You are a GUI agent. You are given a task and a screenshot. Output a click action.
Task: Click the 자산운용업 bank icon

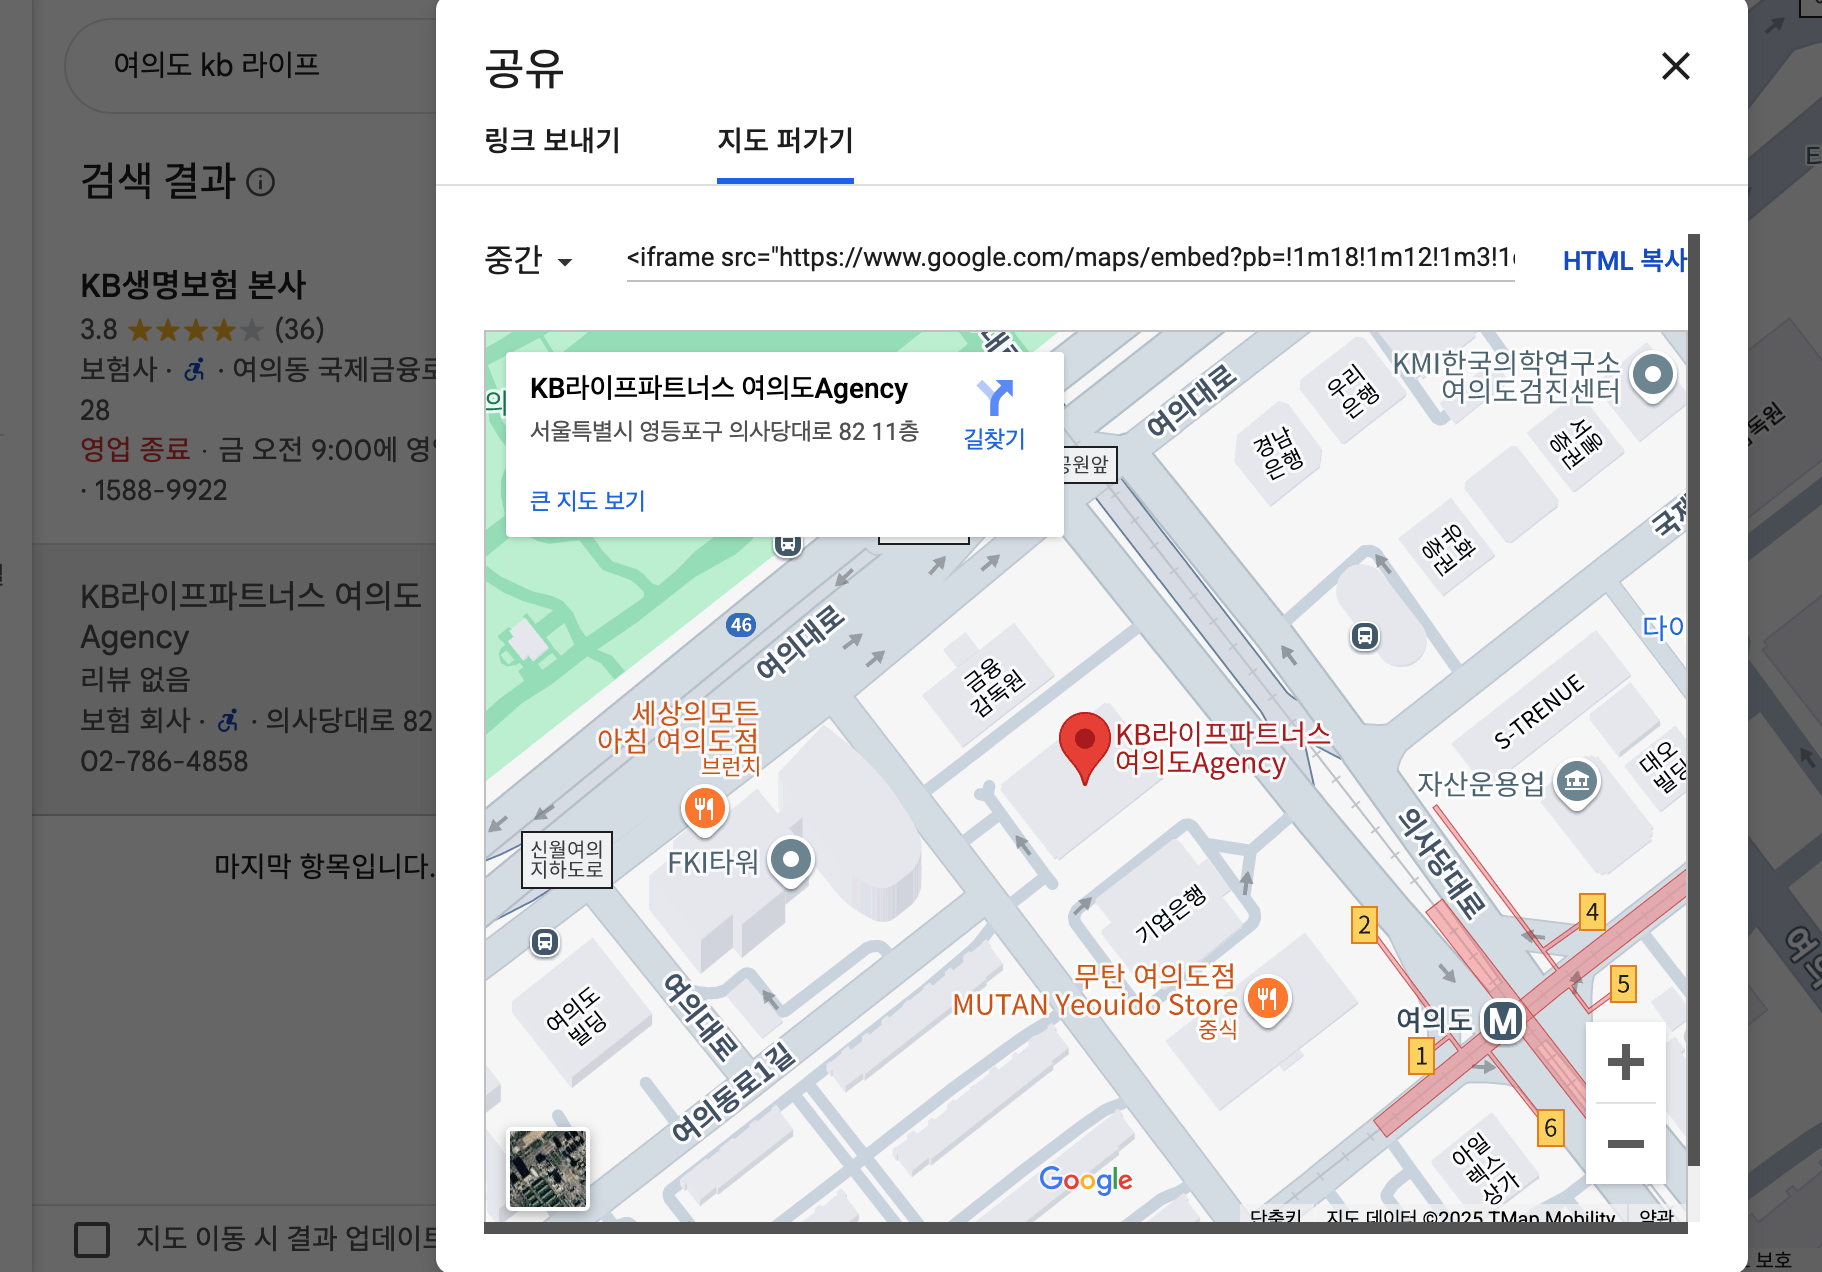[1577, 782]
